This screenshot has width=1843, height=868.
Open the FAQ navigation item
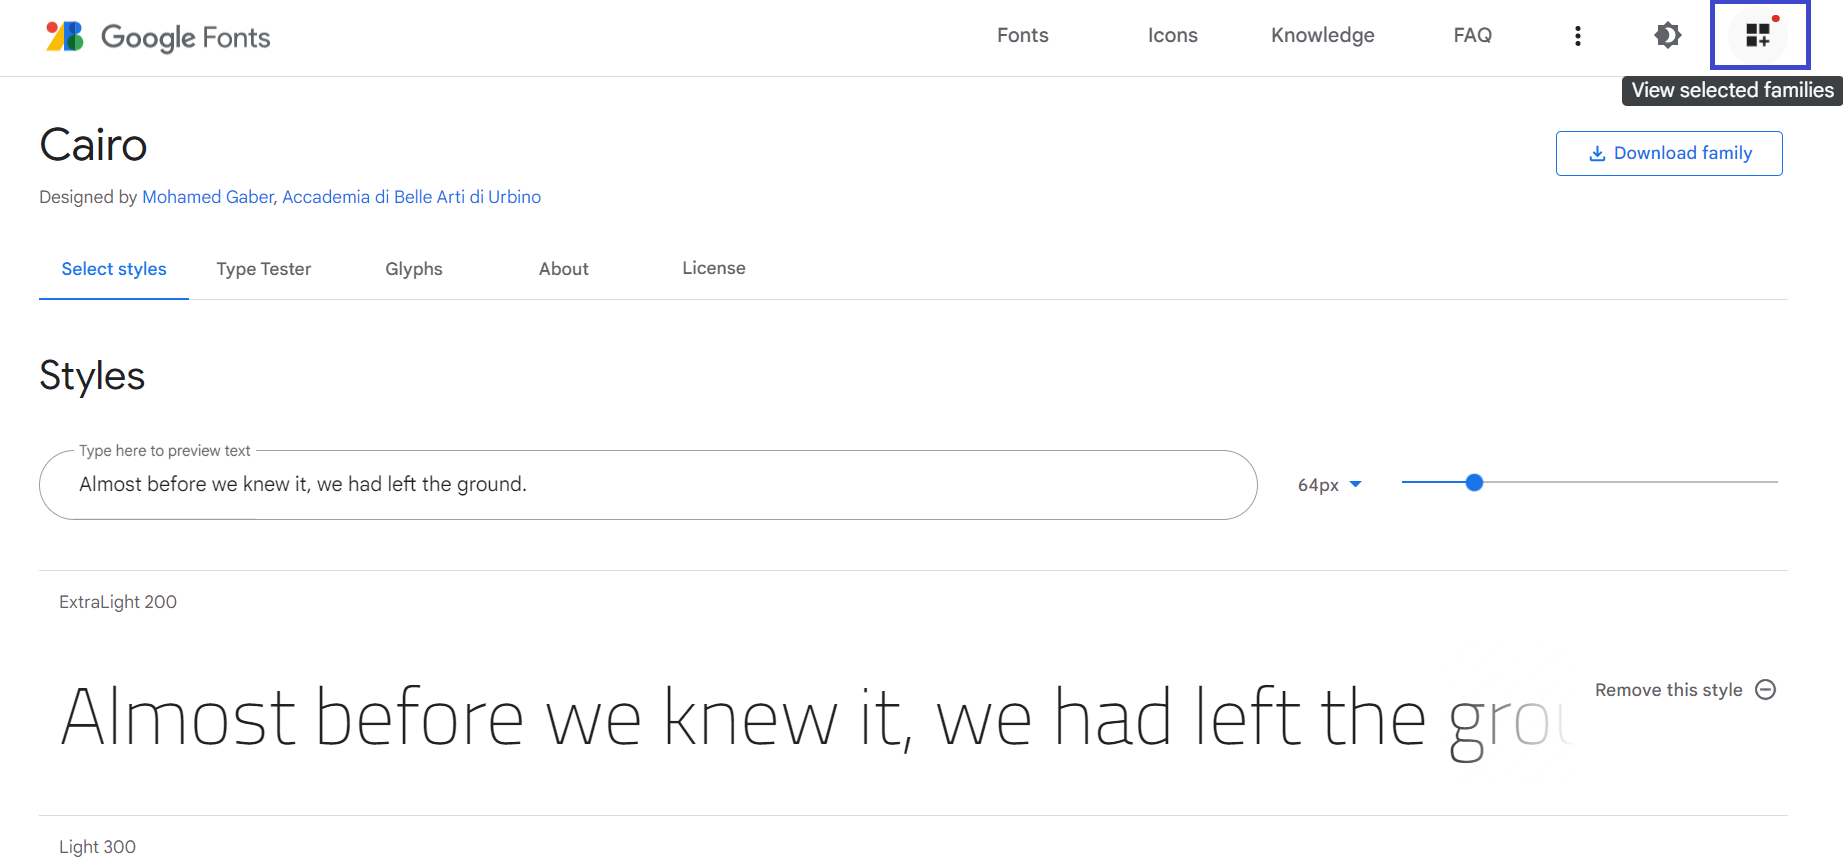click(1473, 36)
